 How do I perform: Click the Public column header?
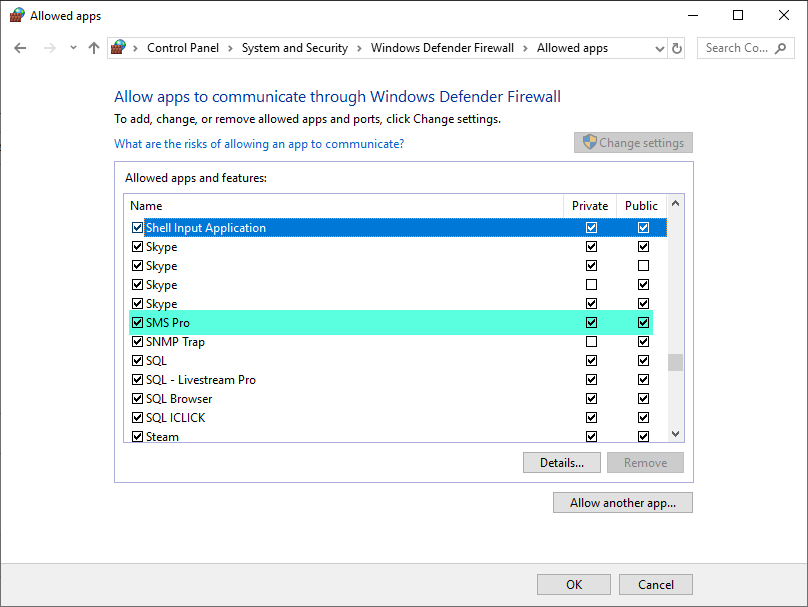click(642, 206)
